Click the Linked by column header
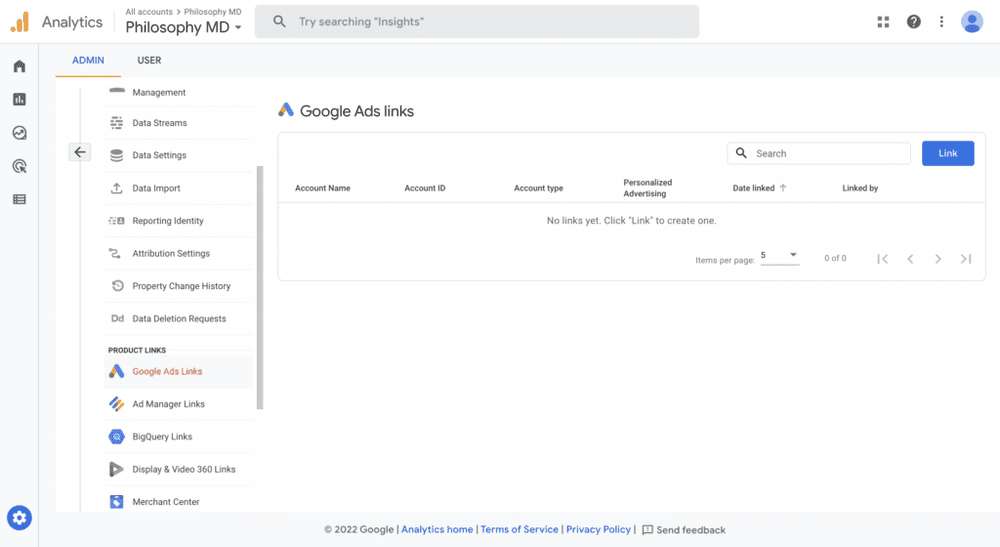Viewport: 1000px width, 547px height. point(860,188)
